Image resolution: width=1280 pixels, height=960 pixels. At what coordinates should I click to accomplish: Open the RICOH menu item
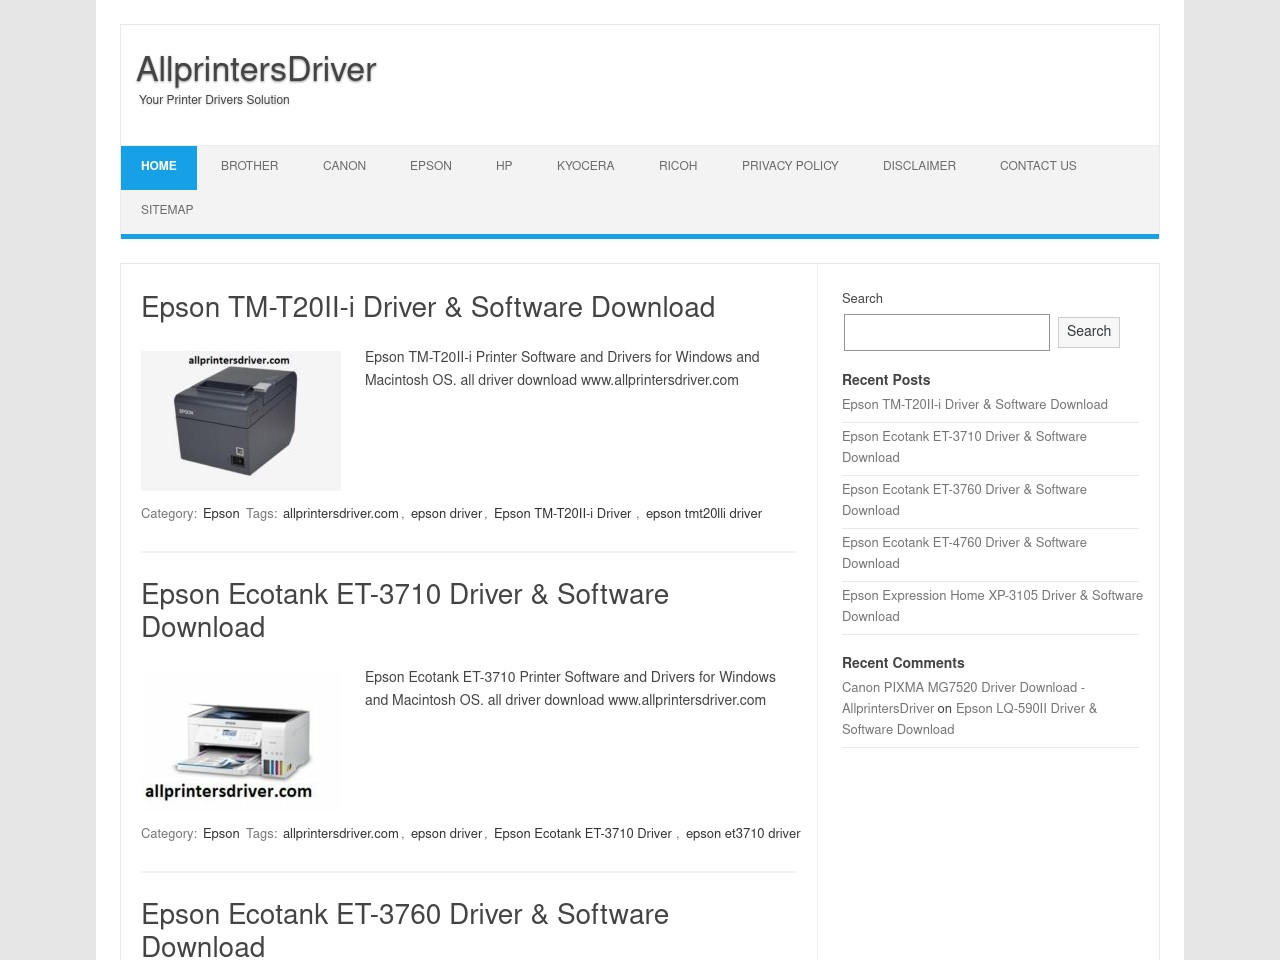678,167
